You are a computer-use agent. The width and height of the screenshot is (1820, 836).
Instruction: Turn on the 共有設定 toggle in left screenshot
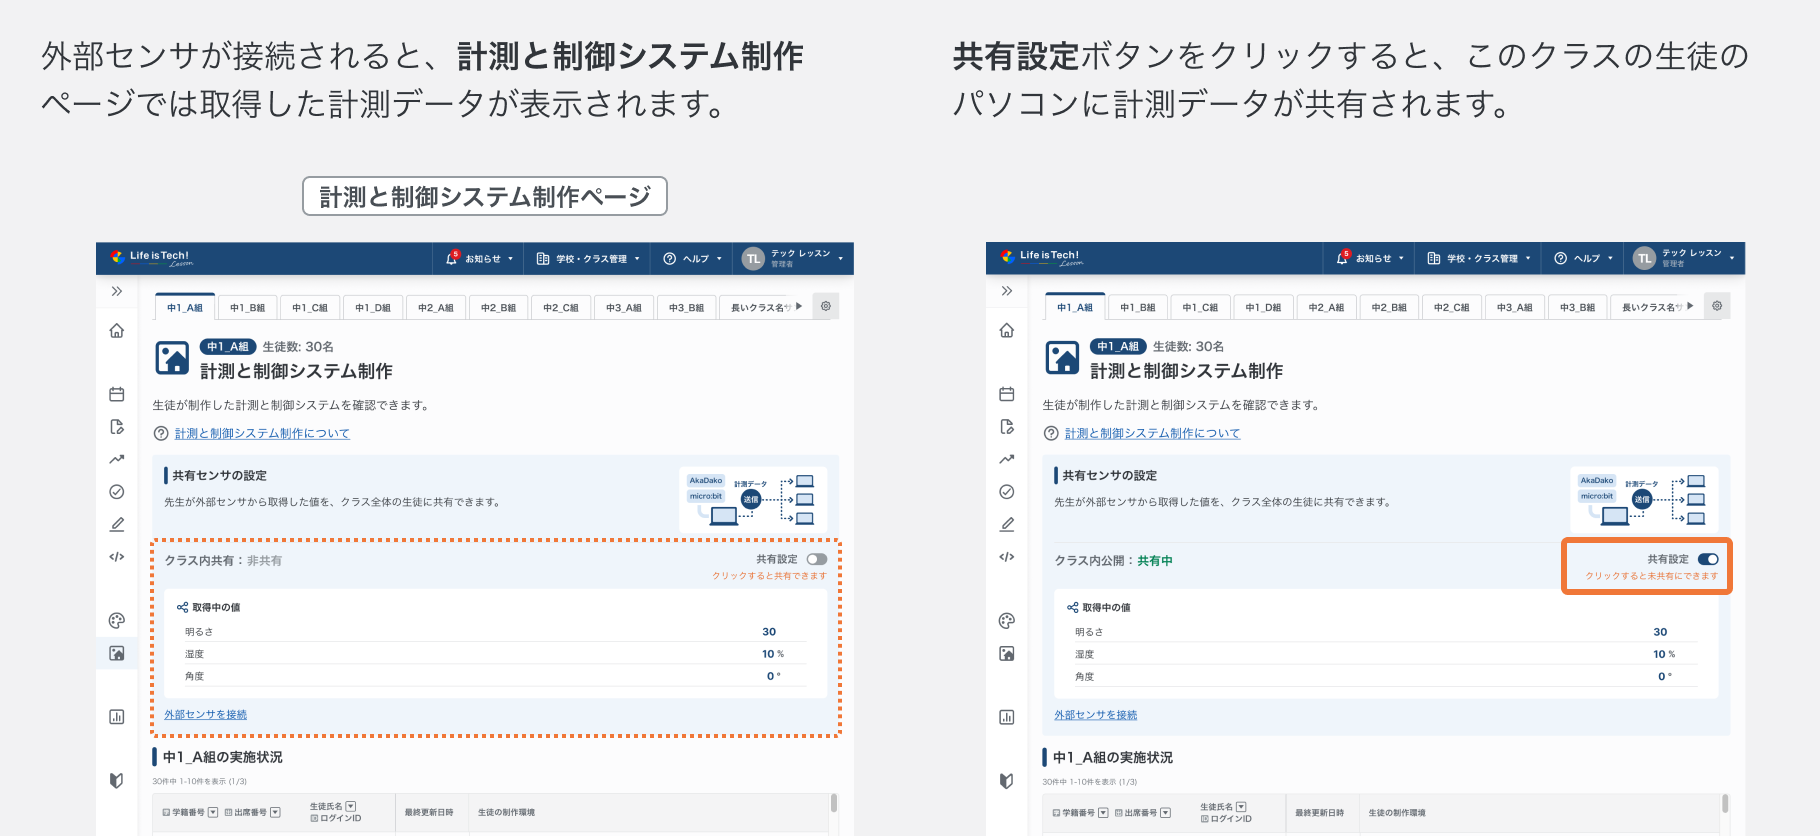click(x=817, y=560)
